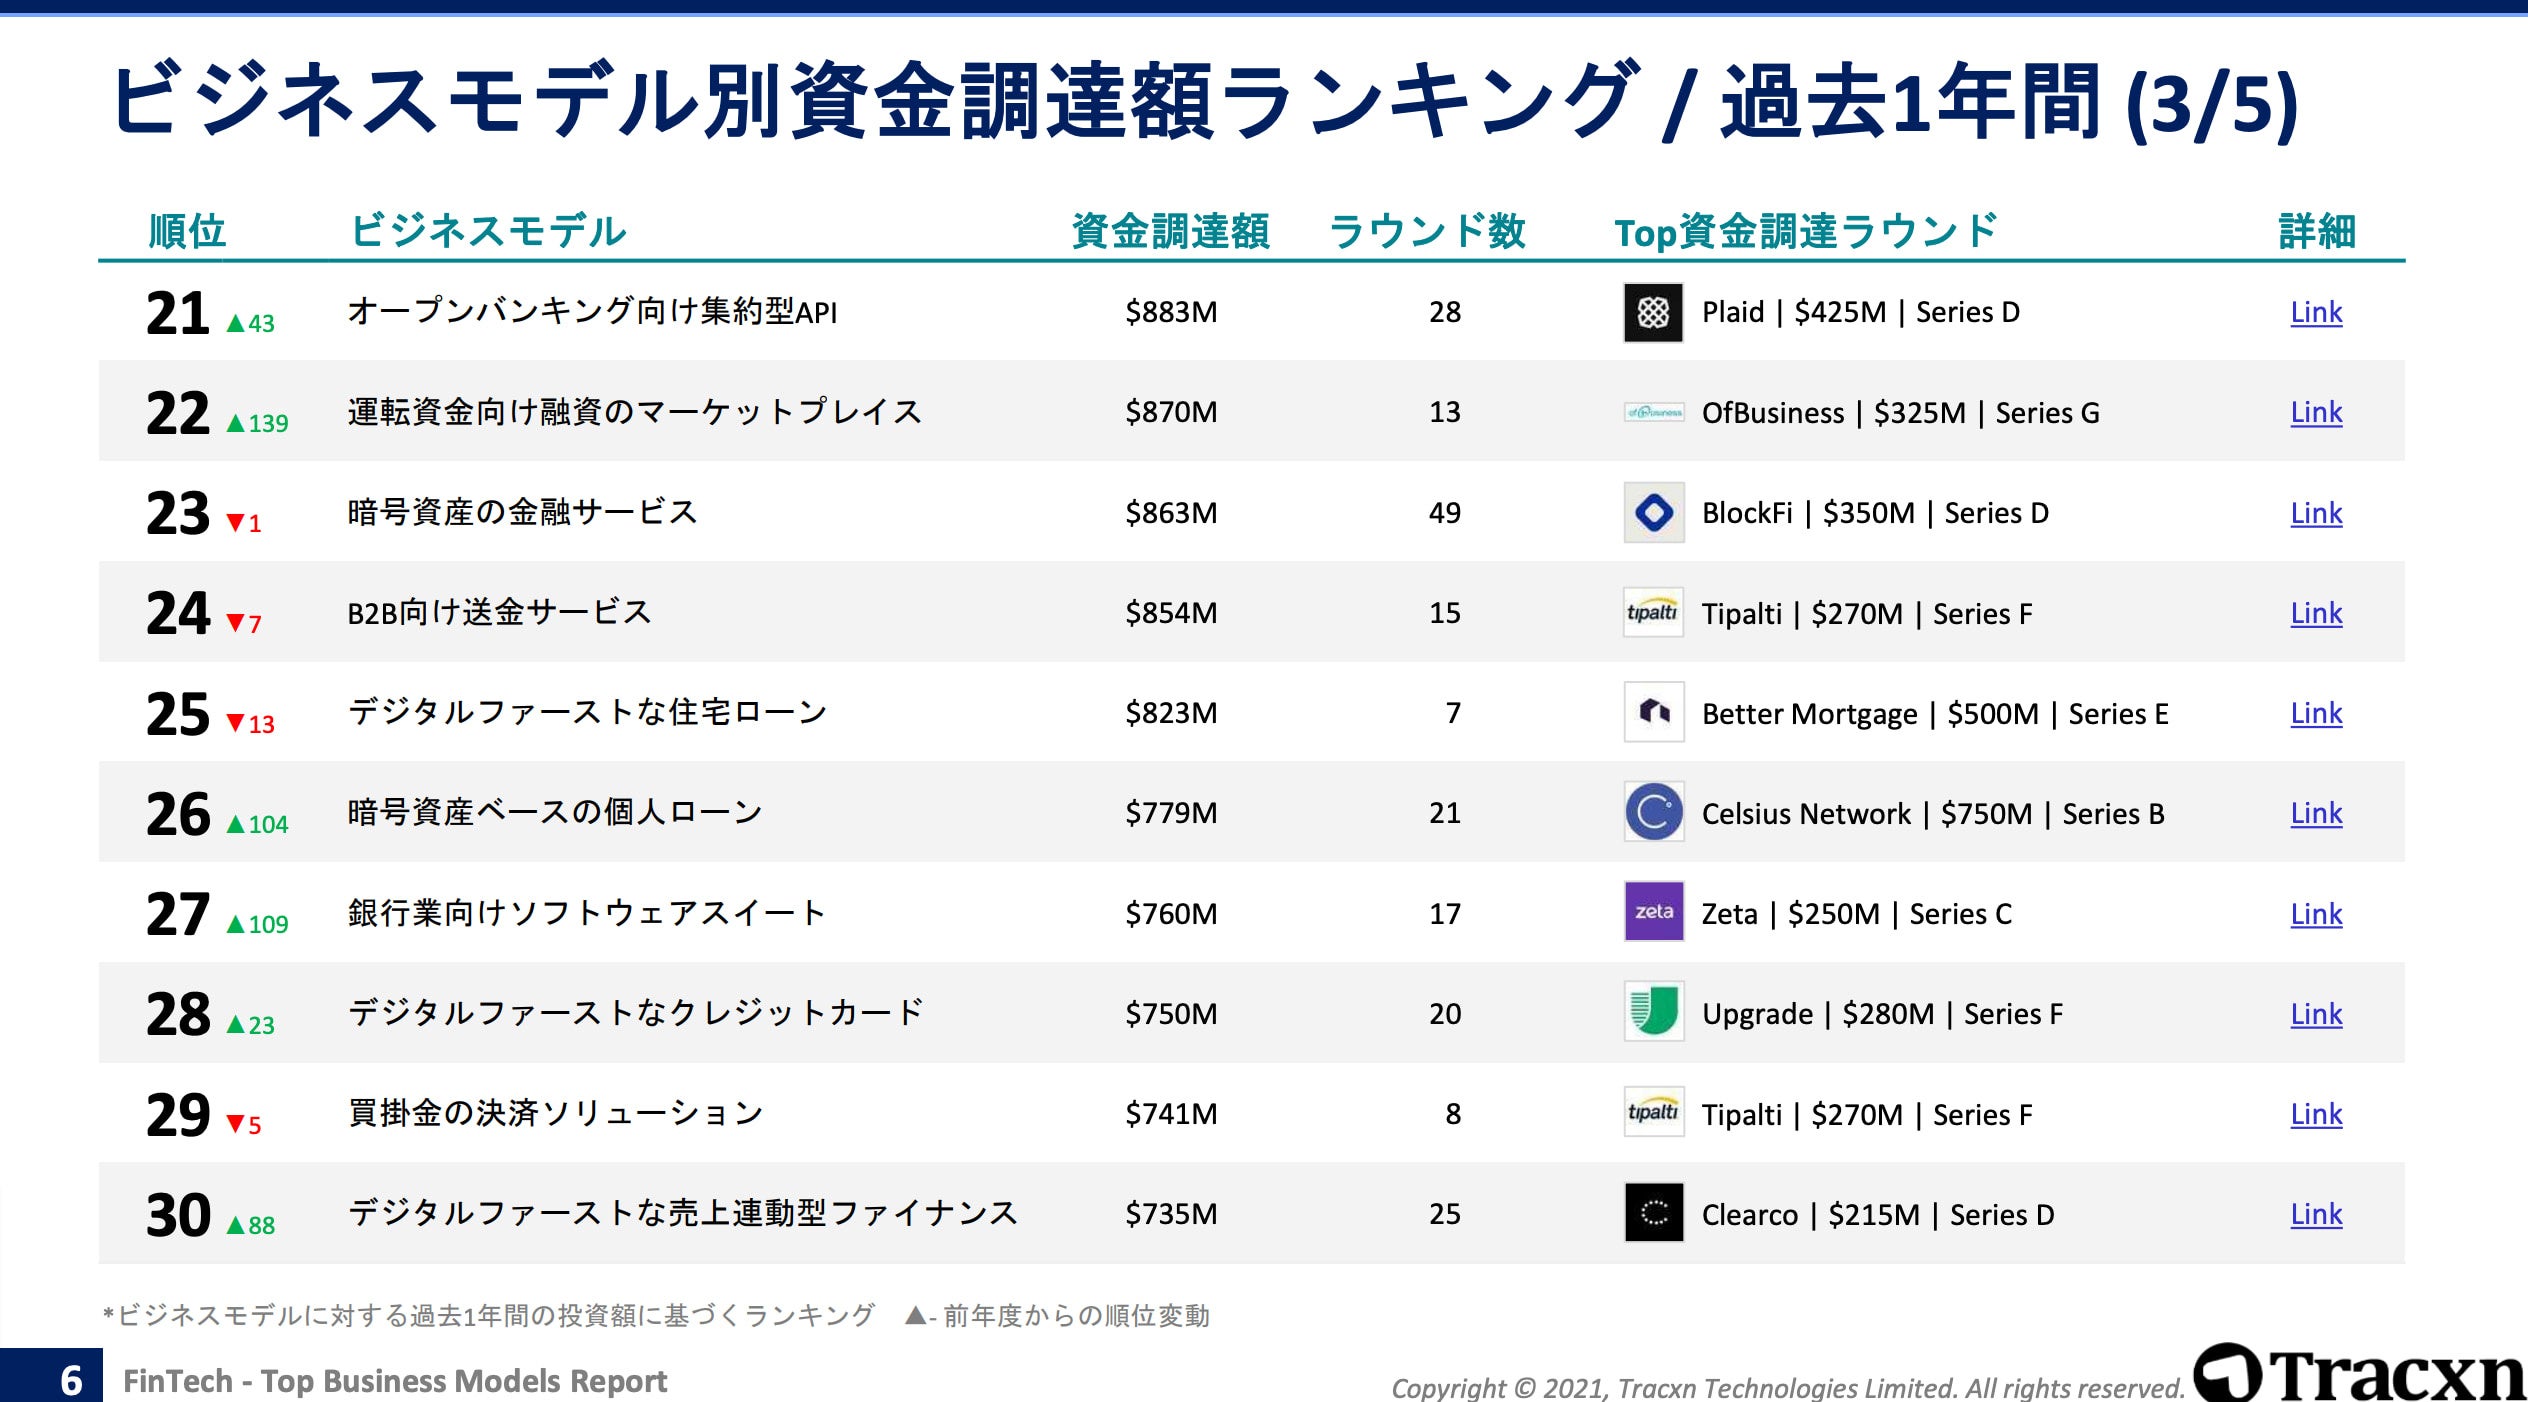Open the Link for OfBusiness row
Viewport: 2528px width, 1402px height.
[x=2315, y=413]
